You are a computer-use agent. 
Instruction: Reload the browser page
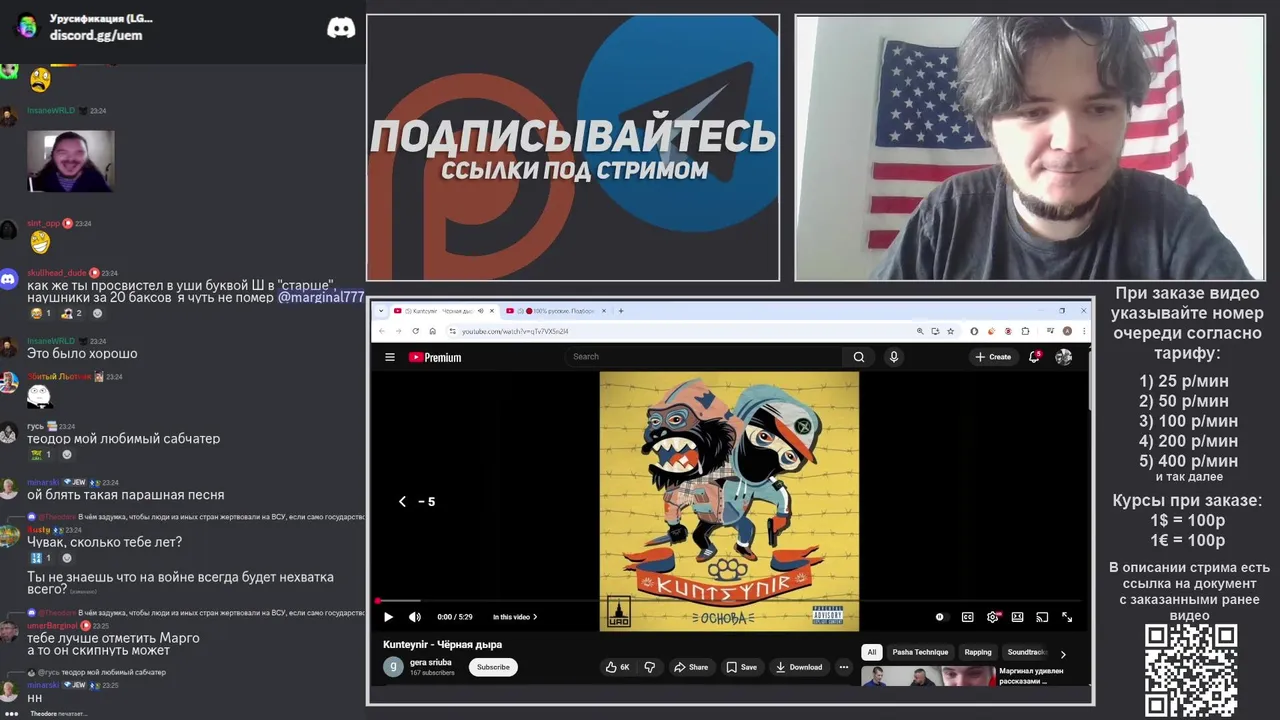pyautogui.click(x=416, y=331)
